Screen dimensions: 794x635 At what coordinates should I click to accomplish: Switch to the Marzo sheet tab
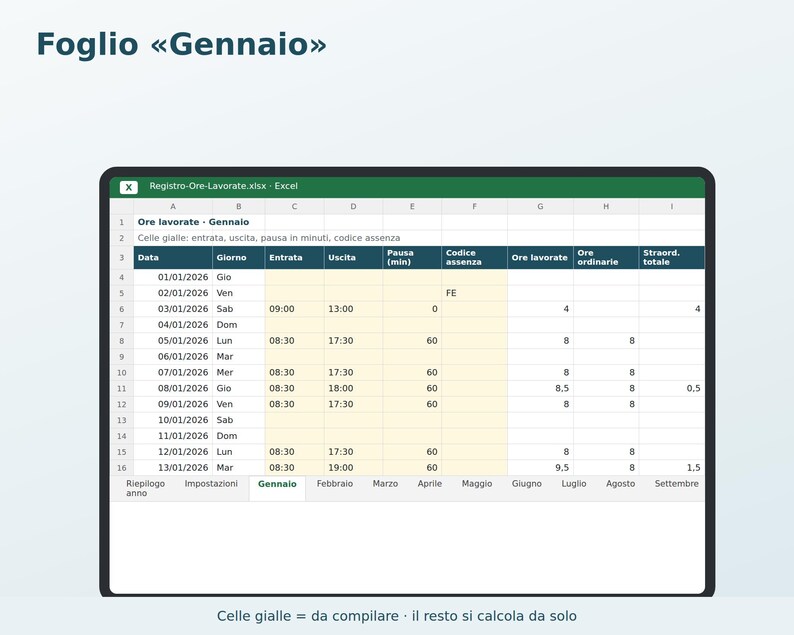coord(385,484)
